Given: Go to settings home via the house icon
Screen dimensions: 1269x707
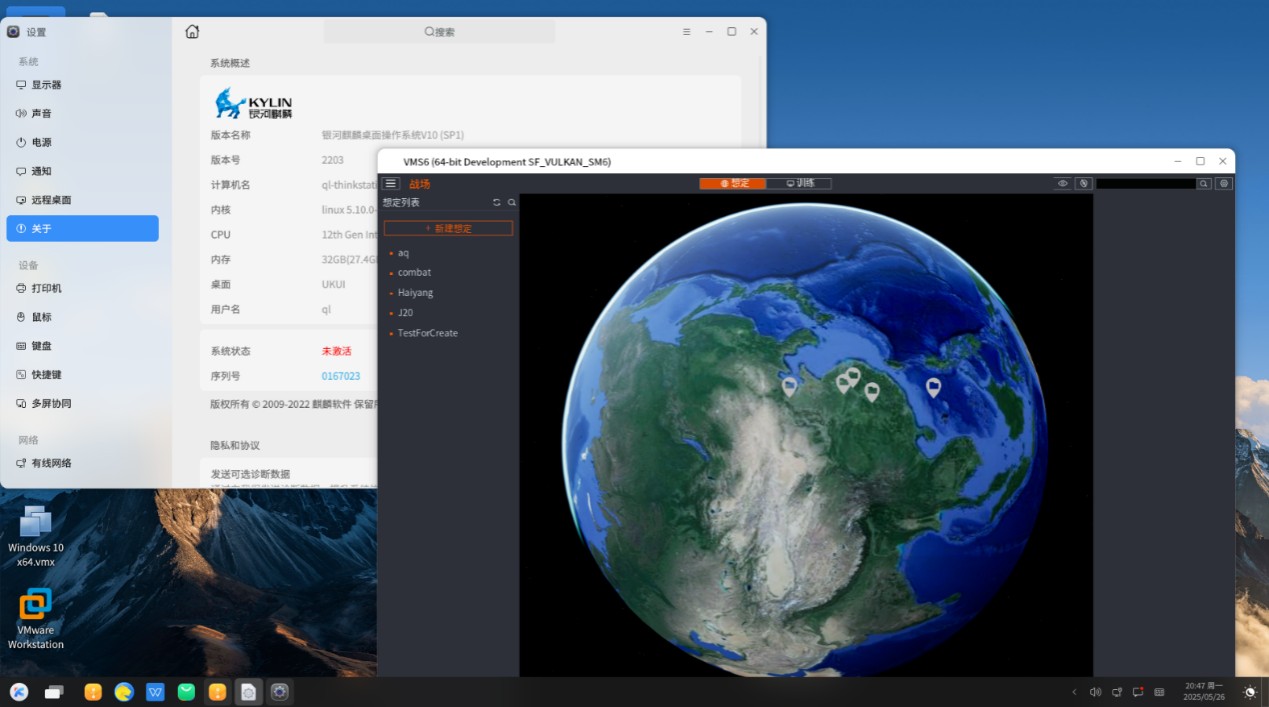Looking at the screenshot, I should coord(192,32).
